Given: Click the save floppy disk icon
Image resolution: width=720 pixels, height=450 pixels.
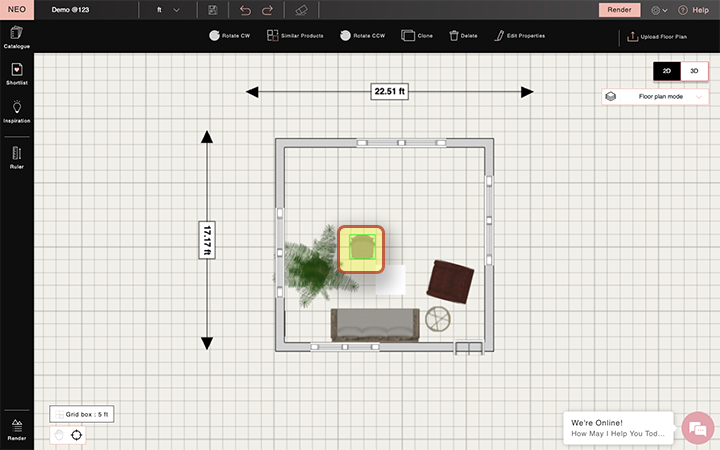Looking at the screenshot, I should pyautogui.click(x=213, y=10).
